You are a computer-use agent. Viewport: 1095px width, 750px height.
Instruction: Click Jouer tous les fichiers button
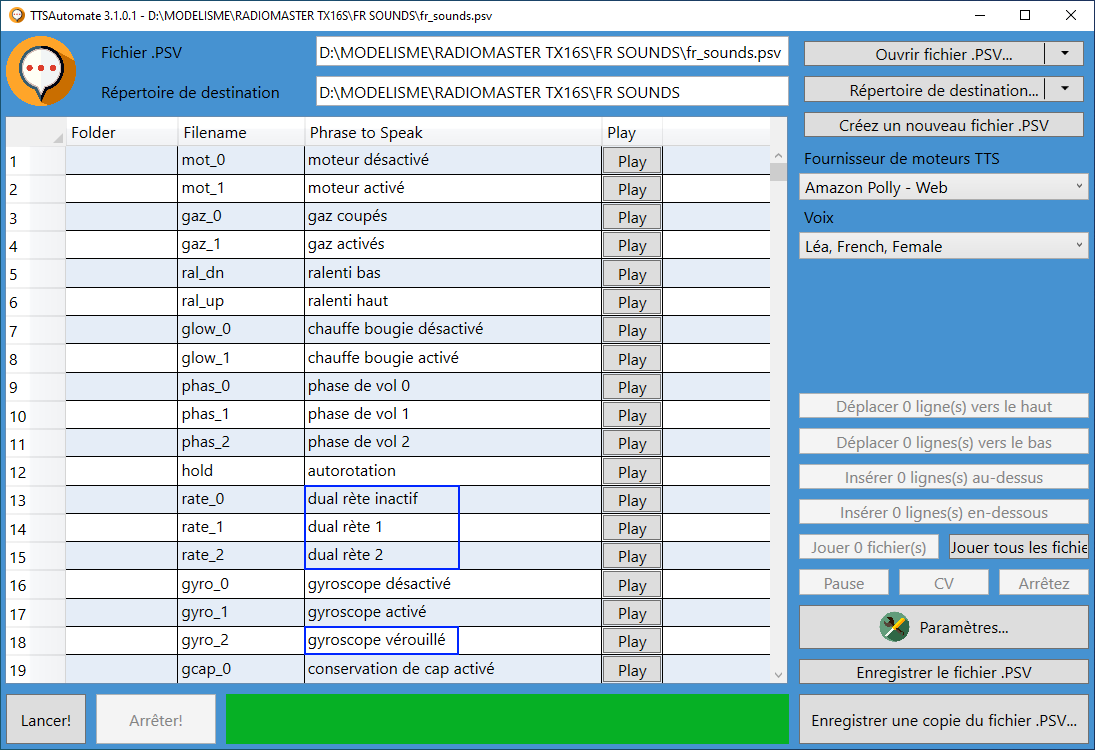pos(1018,547)
